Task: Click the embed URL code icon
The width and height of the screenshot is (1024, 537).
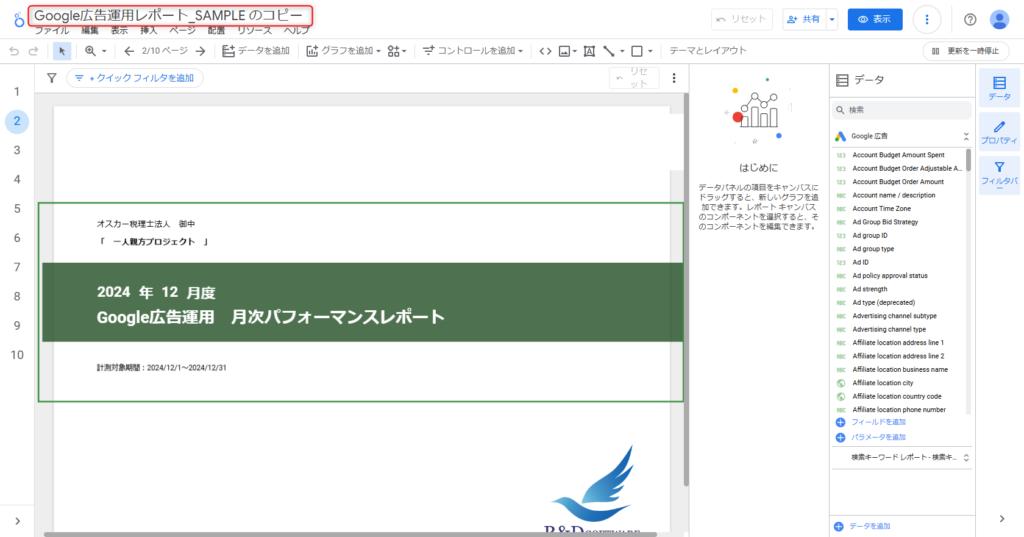Action: [x=545, y=50]
